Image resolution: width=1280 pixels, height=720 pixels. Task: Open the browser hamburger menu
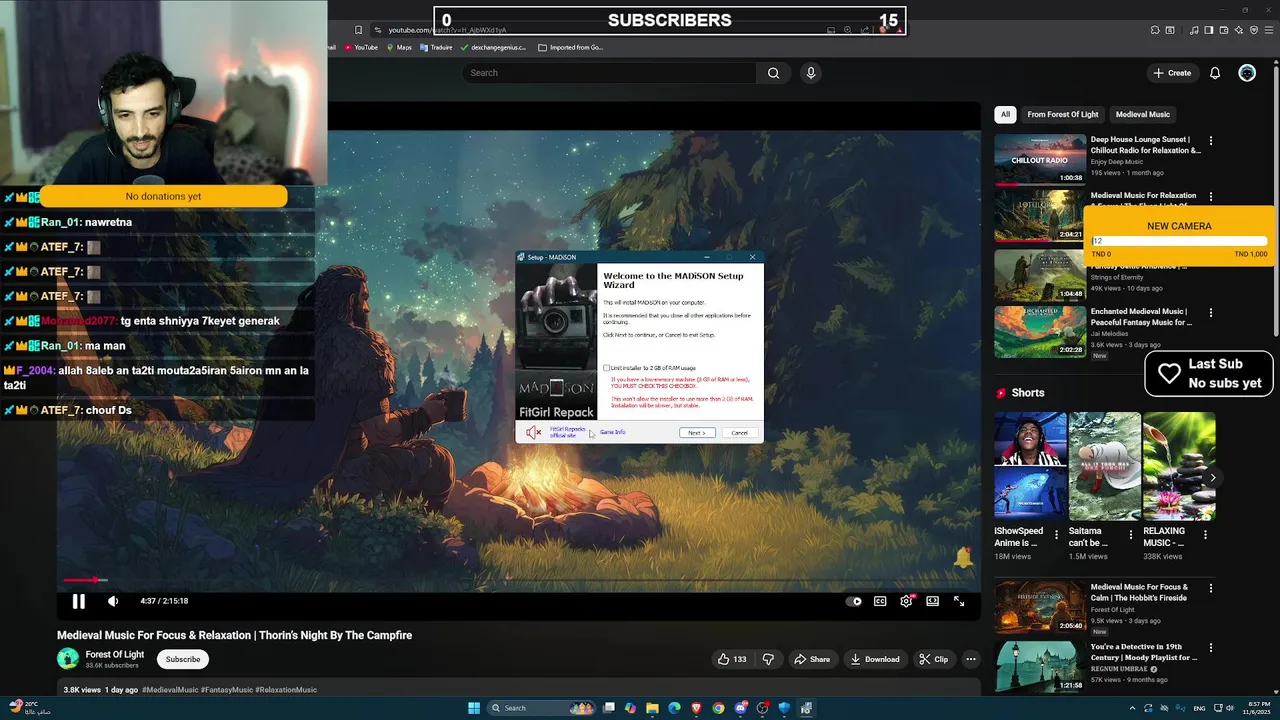coord(1268,30)
